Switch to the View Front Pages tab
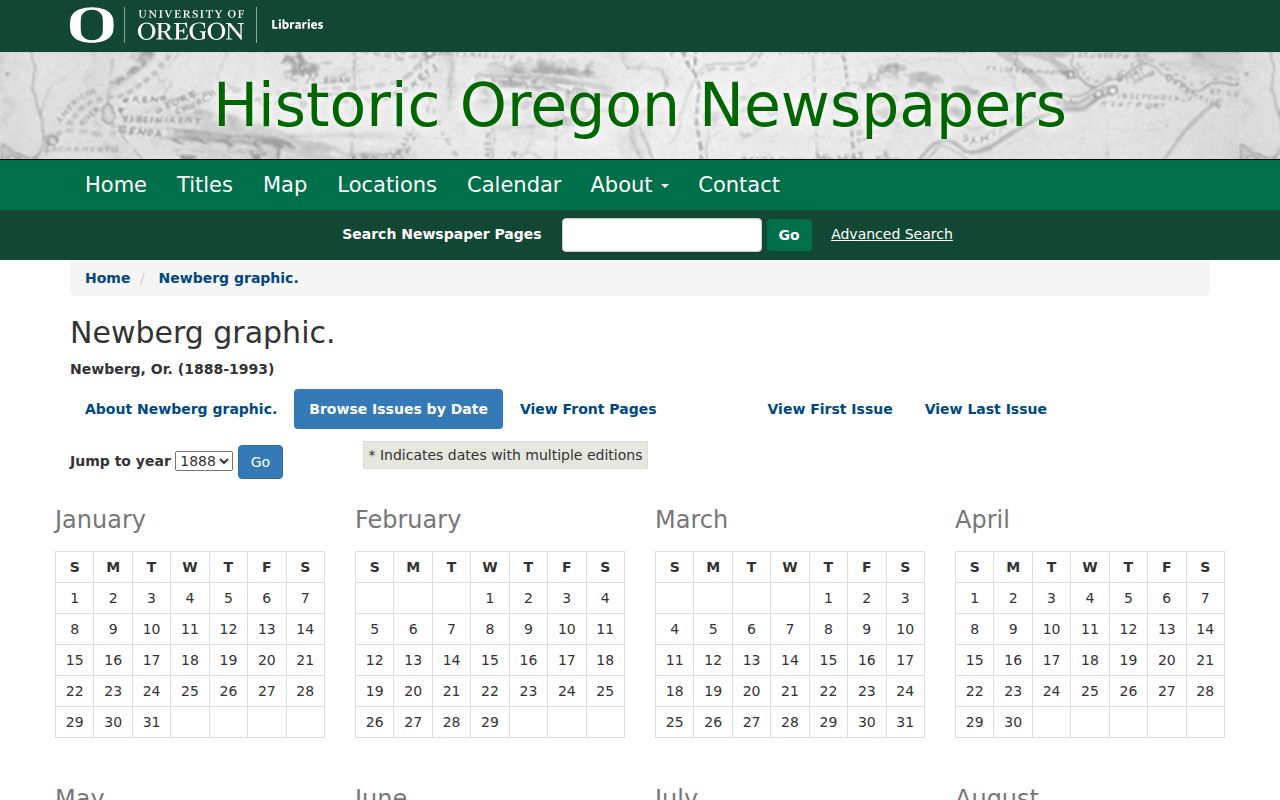This screenshot has height=800, width=1280. 588,409
